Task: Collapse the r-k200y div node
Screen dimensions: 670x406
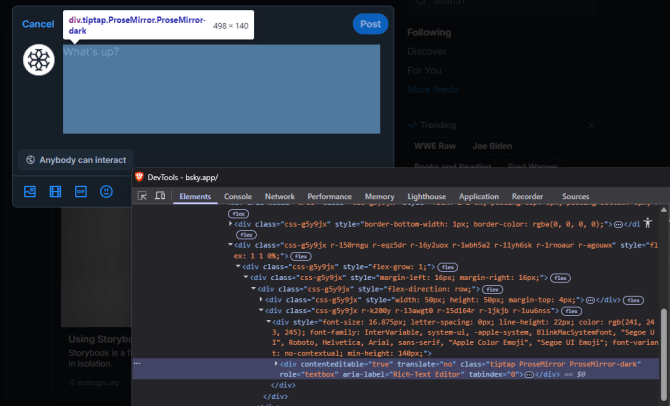Action: click(x=261, y=310)
